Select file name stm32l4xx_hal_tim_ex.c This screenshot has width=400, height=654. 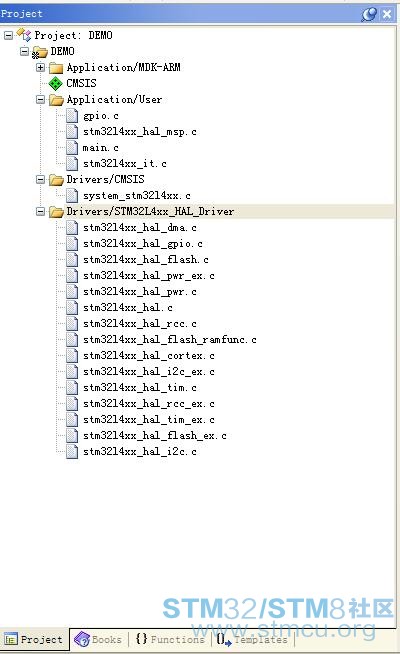click(x=149, y=420)
